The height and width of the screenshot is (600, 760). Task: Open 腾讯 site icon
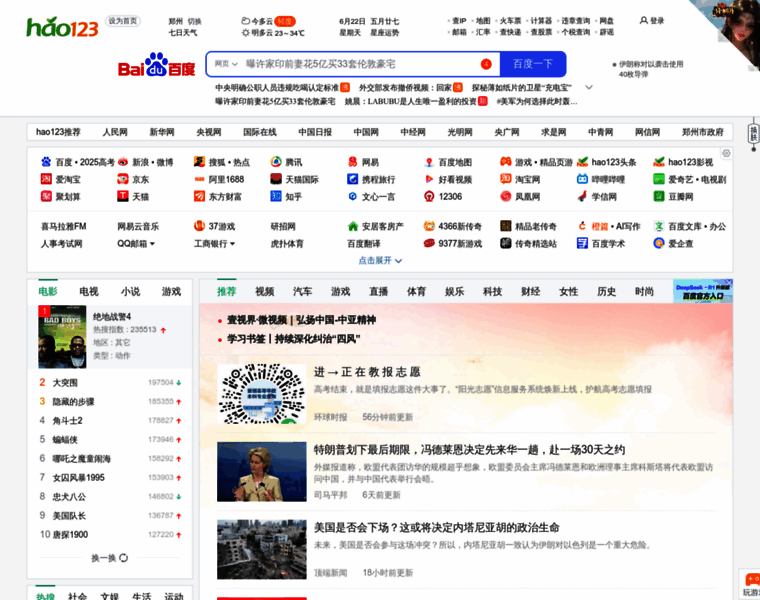[276, 162]
